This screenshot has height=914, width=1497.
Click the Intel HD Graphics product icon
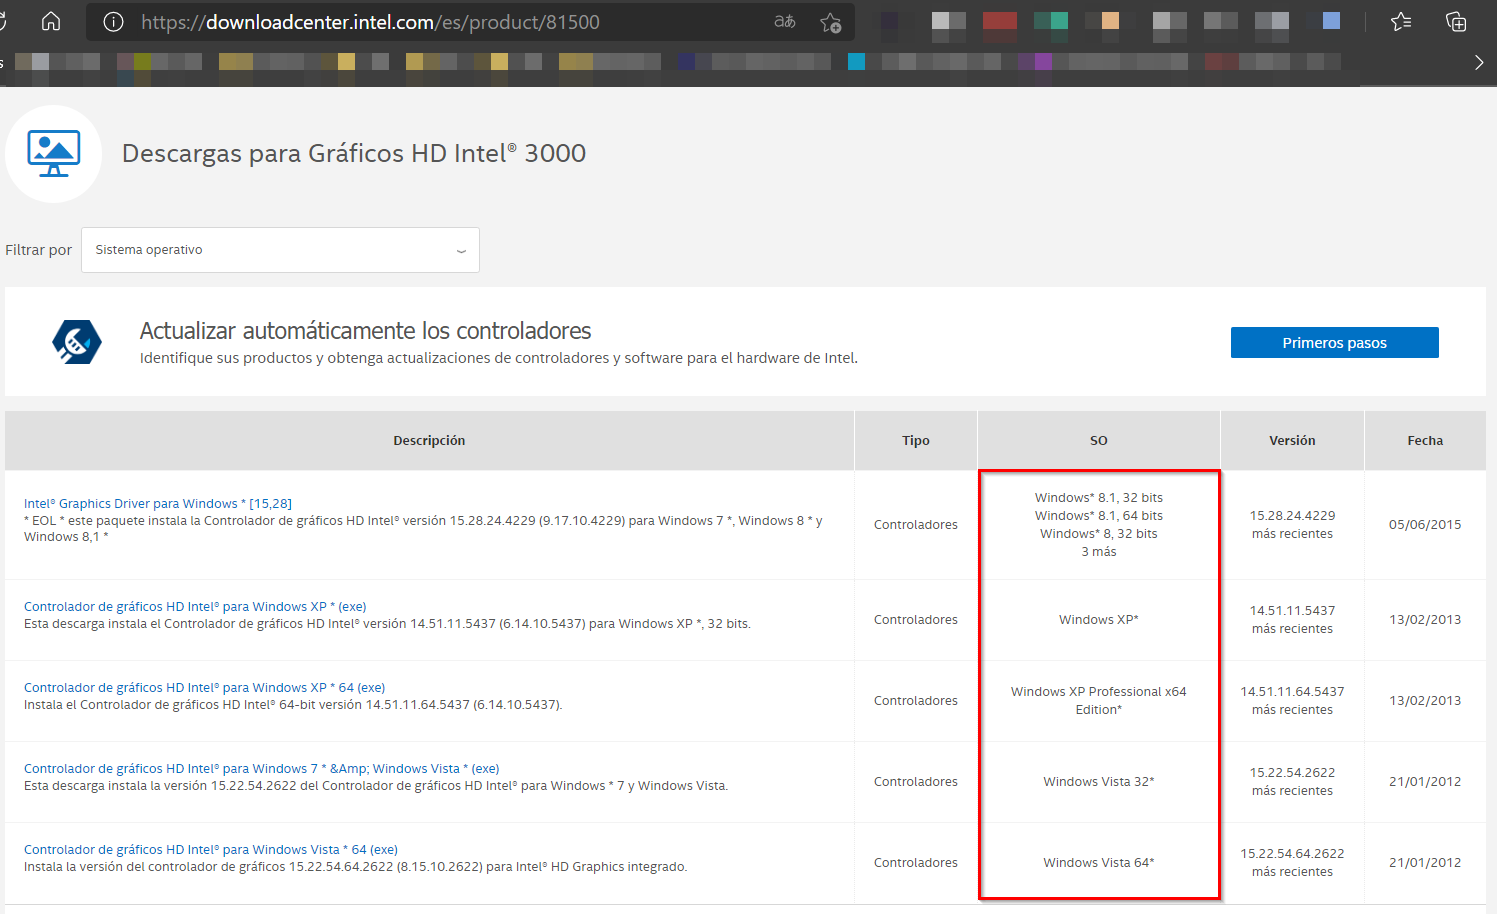[x=53, y=154]
